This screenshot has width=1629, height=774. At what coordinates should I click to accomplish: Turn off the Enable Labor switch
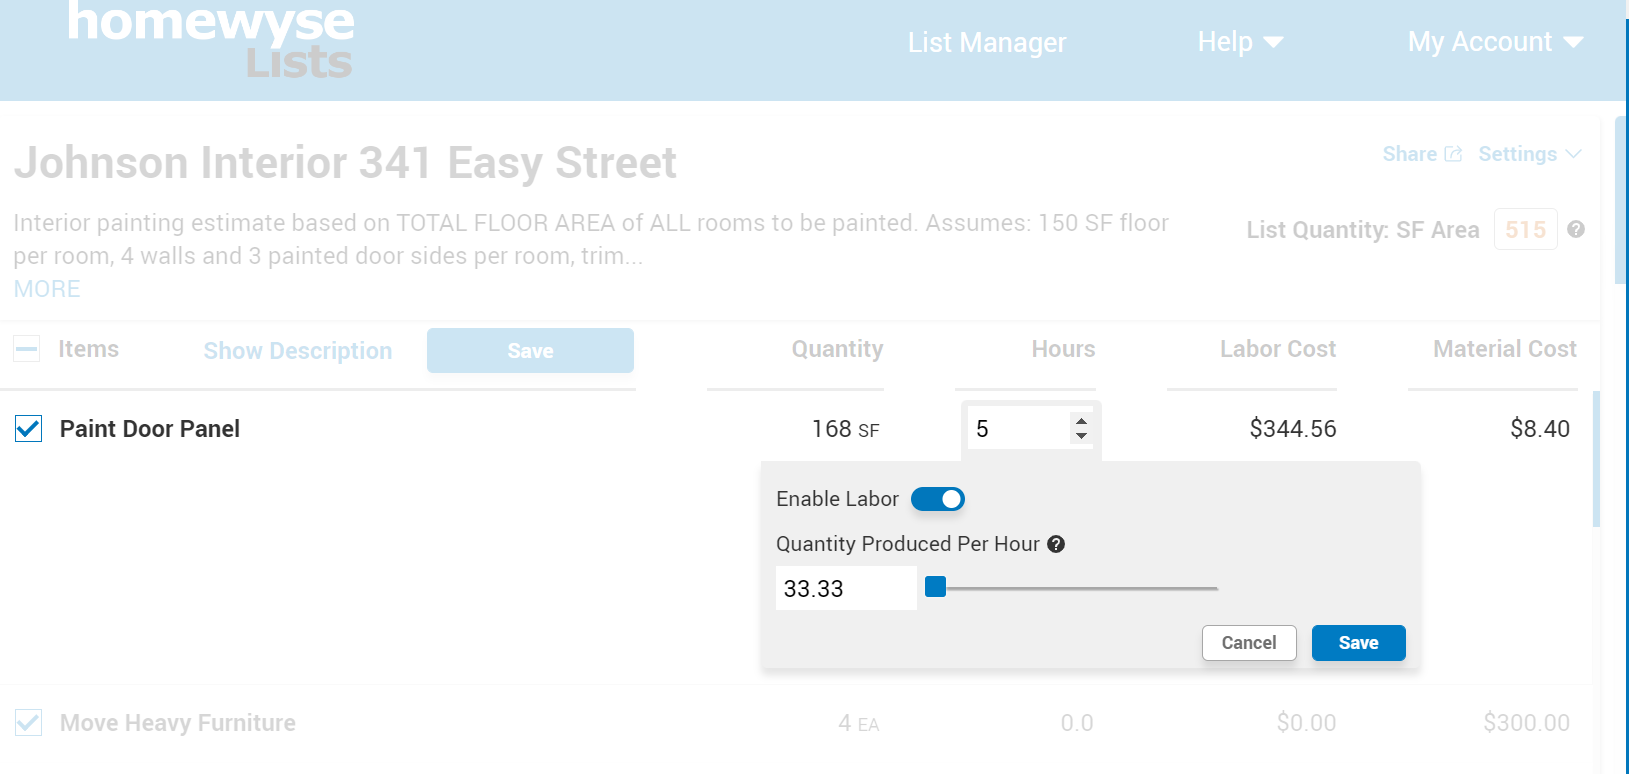[937, 499]
